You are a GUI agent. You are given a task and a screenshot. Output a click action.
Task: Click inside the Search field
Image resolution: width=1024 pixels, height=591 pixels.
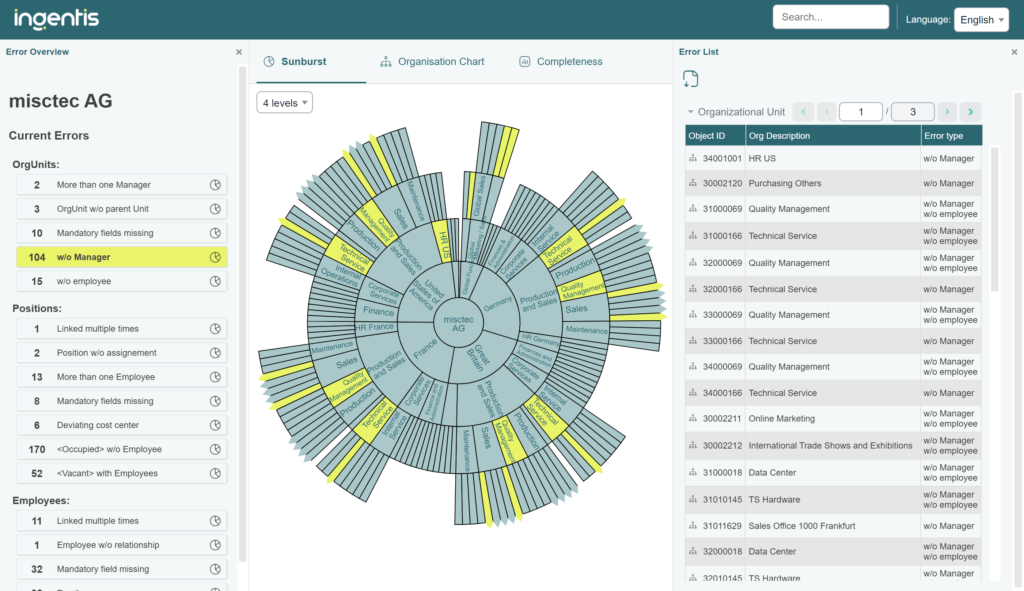[x=830, y=16]
